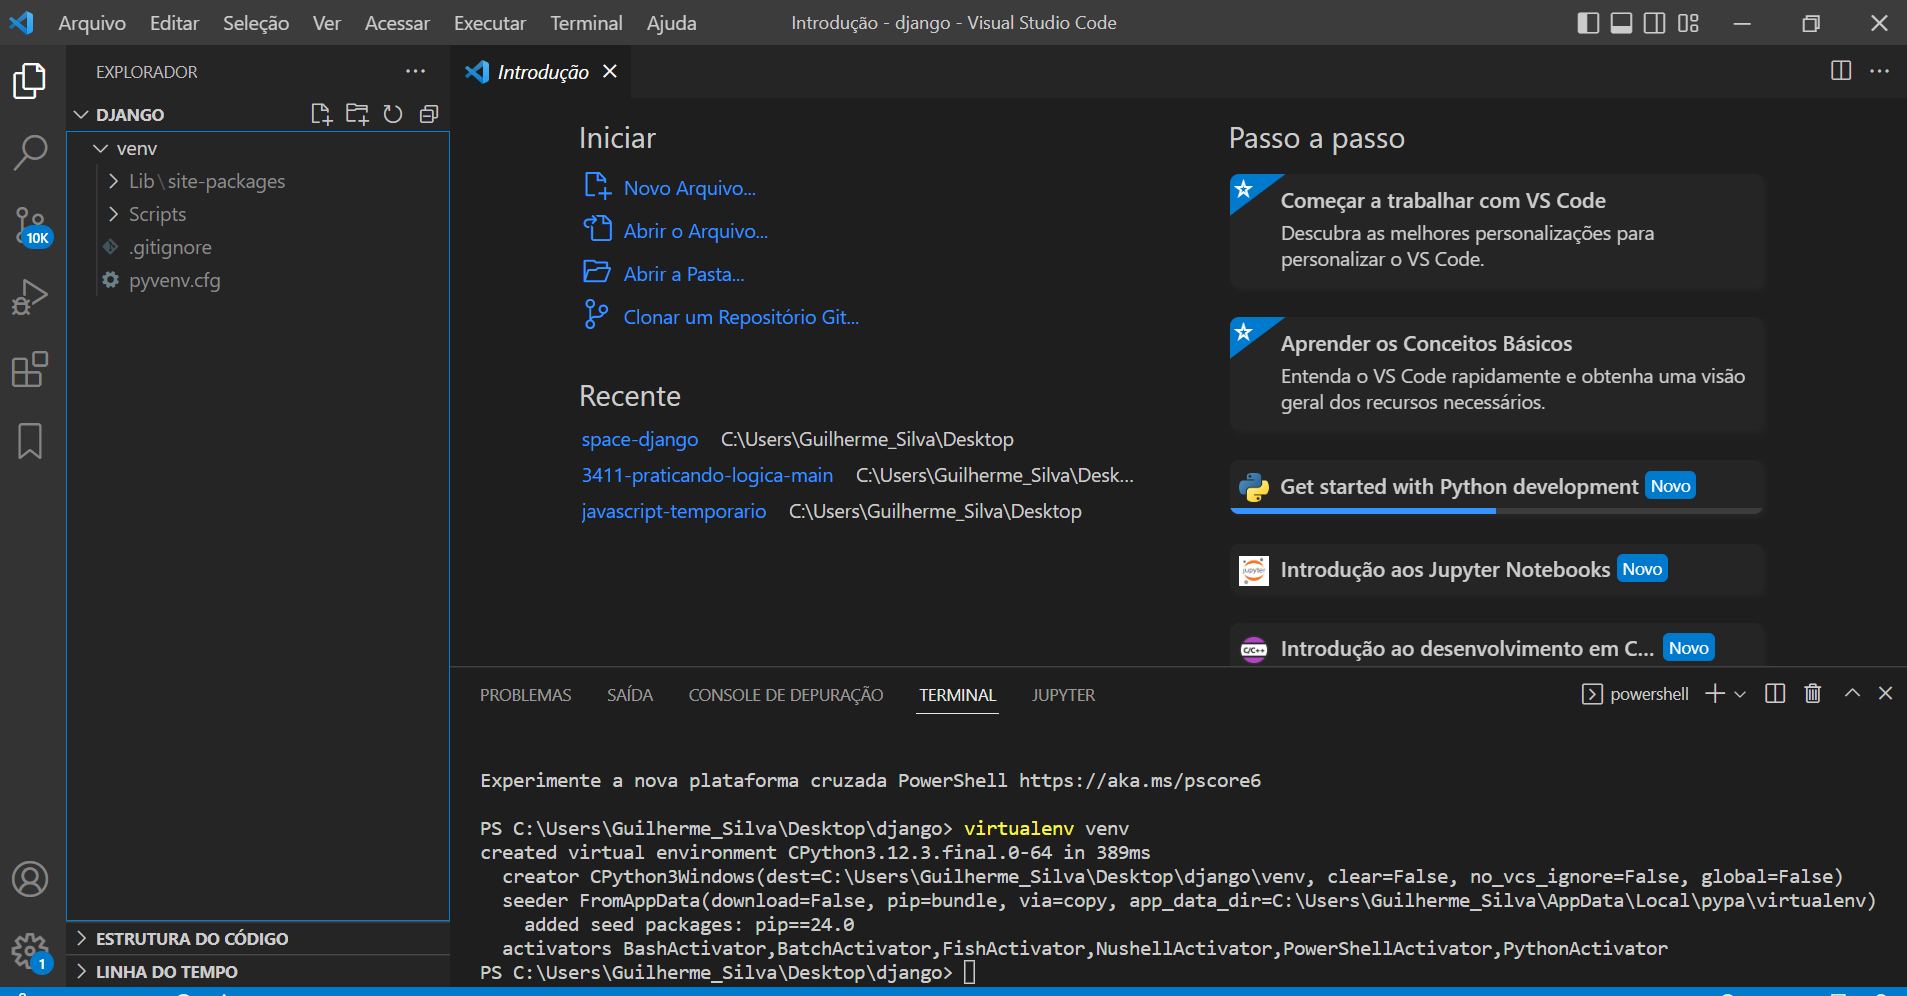
Task: Open the .gitignore file
Action: point(170,247)
